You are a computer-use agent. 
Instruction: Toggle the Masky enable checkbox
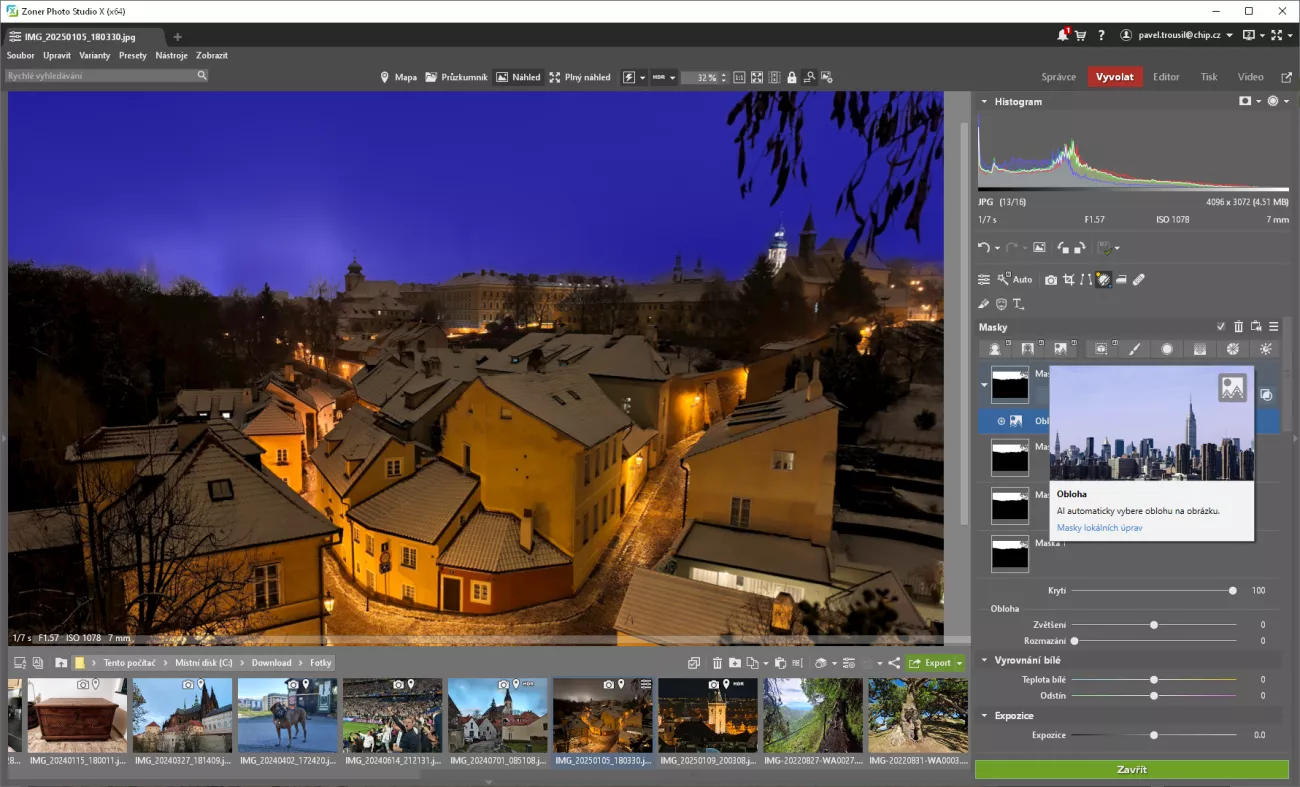click(1220, 327)
